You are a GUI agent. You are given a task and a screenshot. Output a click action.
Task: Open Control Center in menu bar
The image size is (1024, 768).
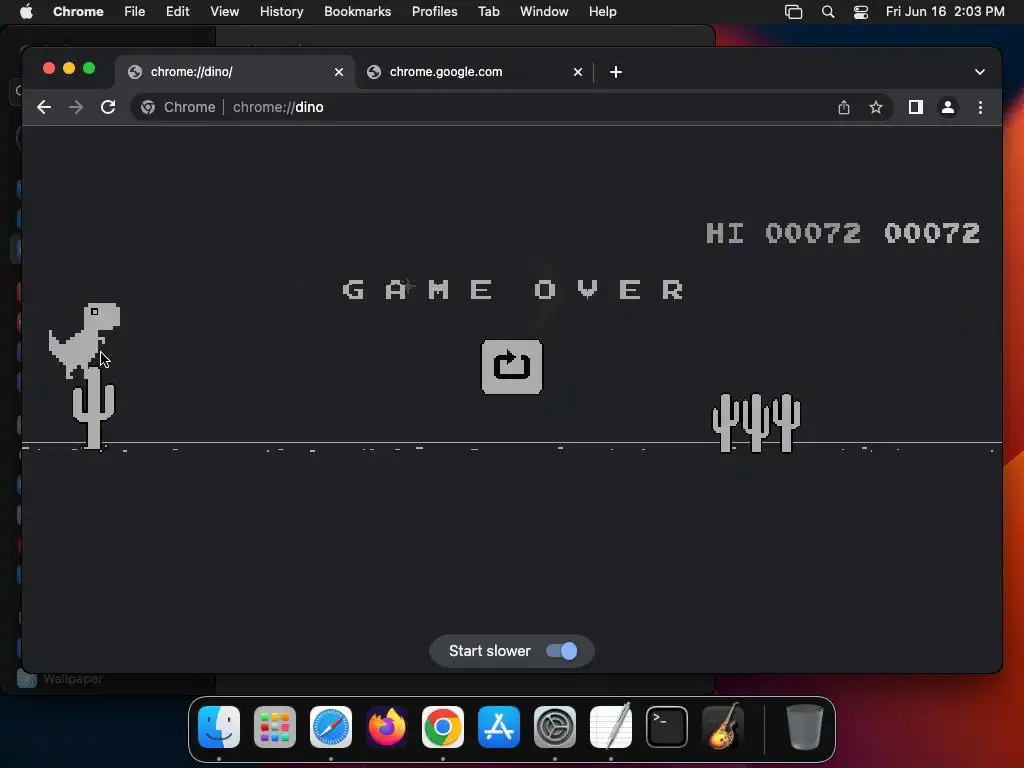tap(861, 12)
